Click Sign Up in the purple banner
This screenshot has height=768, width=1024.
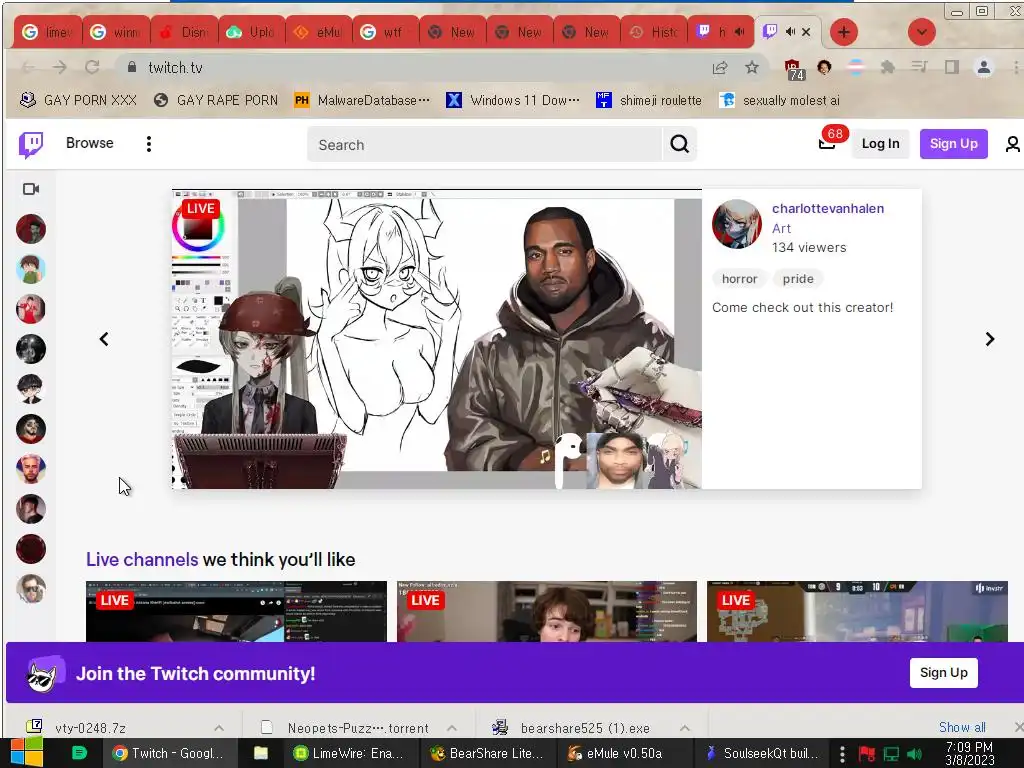click(x=944, y=673)
